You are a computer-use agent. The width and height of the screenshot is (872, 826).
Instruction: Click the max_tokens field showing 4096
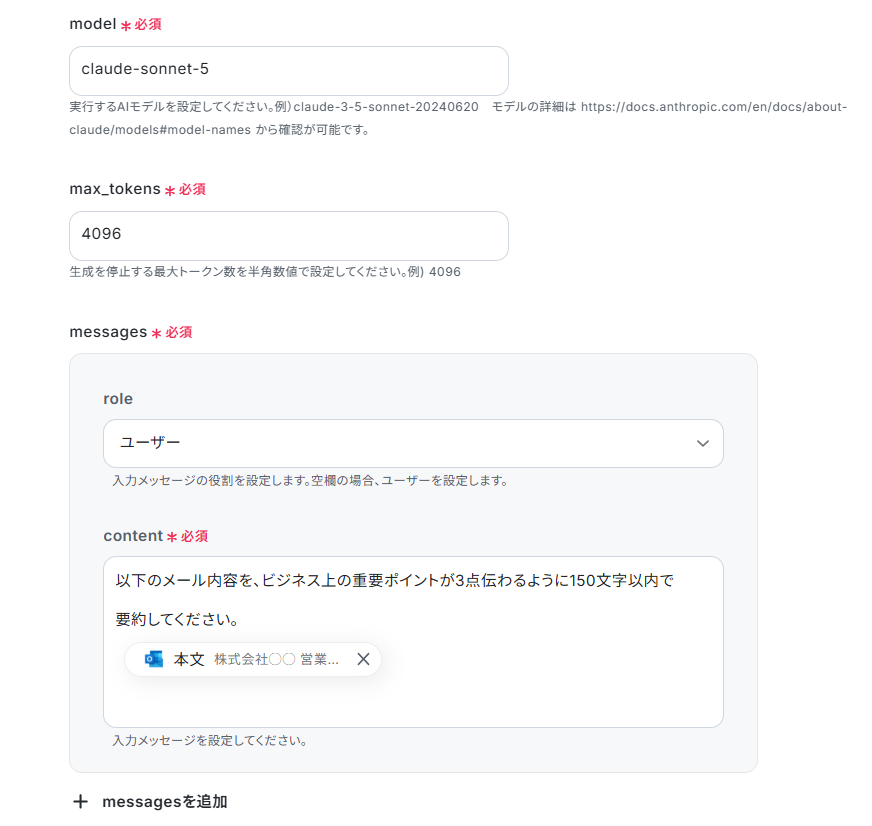289,236
